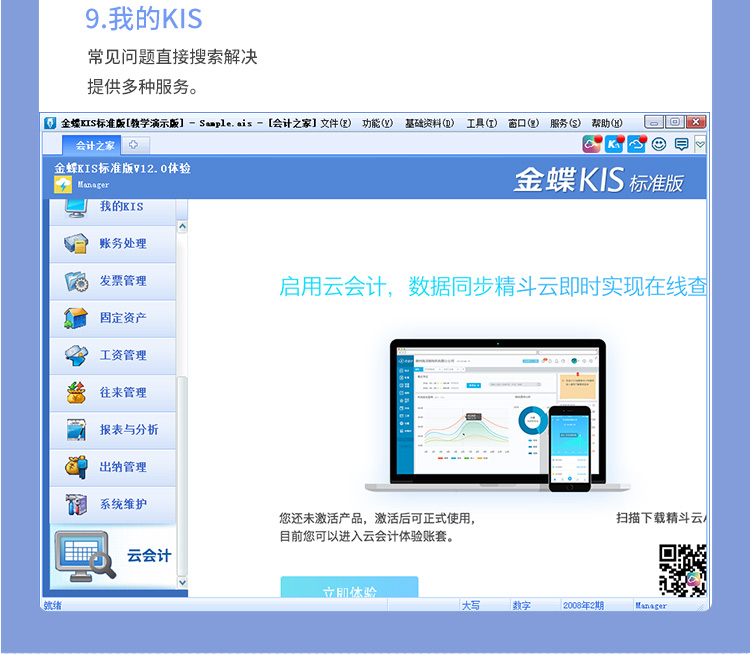Click the 金蝶KIS标准版V12.0体验 header text
Viewport: 750px width, 654px height.
[122, 168]
